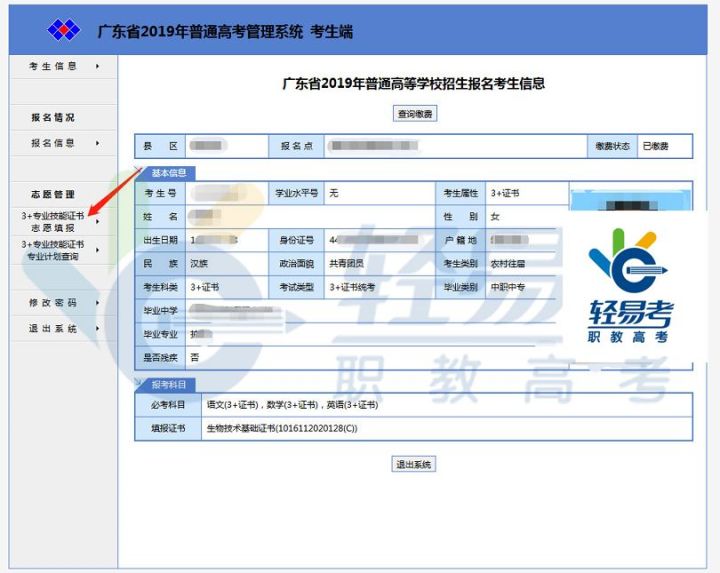Expand arrow next to 3+专业技能证书专业计划查询
720x573 pixels.
point(97,250)
